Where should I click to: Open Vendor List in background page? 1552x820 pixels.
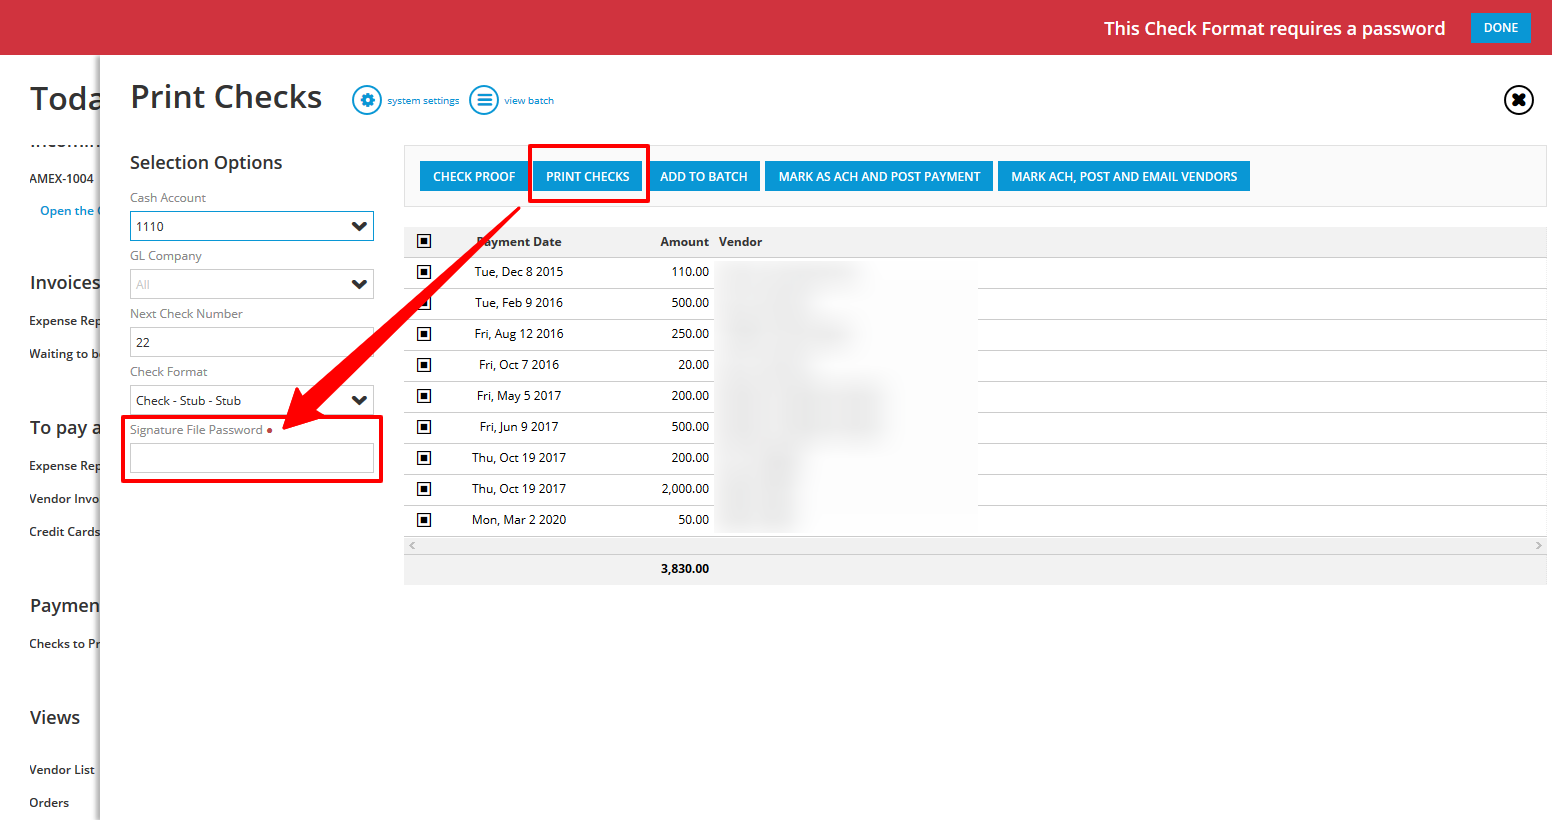point(62,770)
